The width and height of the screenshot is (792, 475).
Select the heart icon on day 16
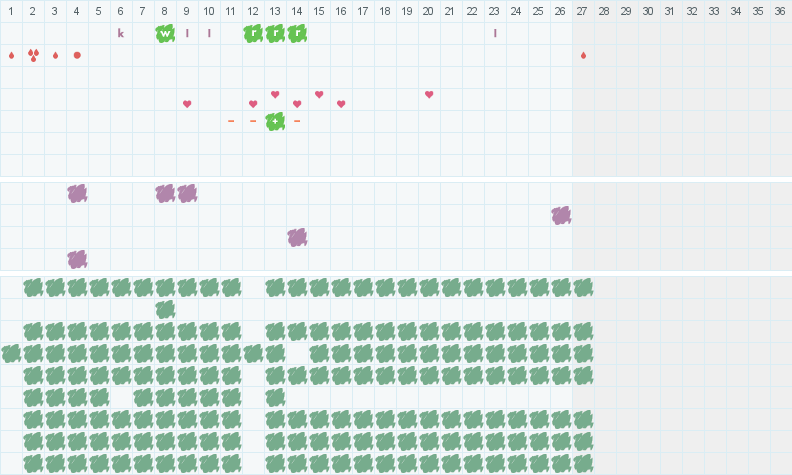(341, 104)
